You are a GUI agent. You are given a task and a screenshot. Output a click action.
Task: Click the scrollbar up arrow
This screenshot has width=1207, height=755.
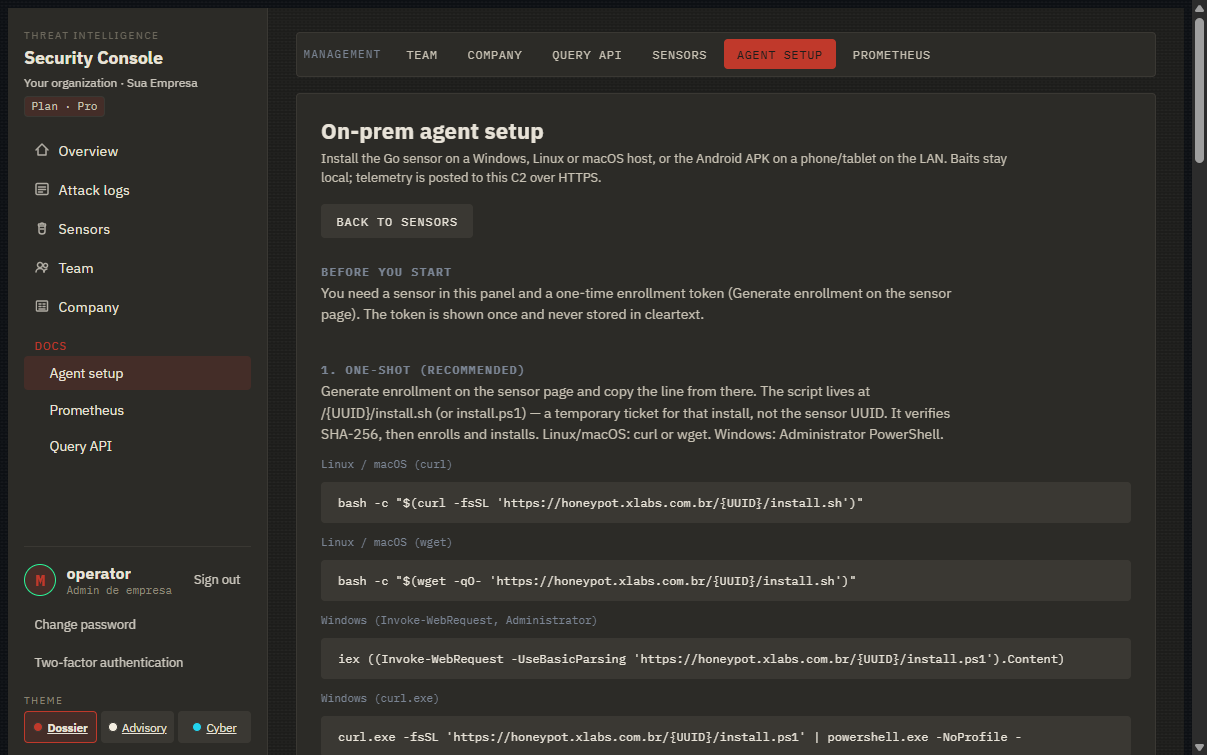1199,7
